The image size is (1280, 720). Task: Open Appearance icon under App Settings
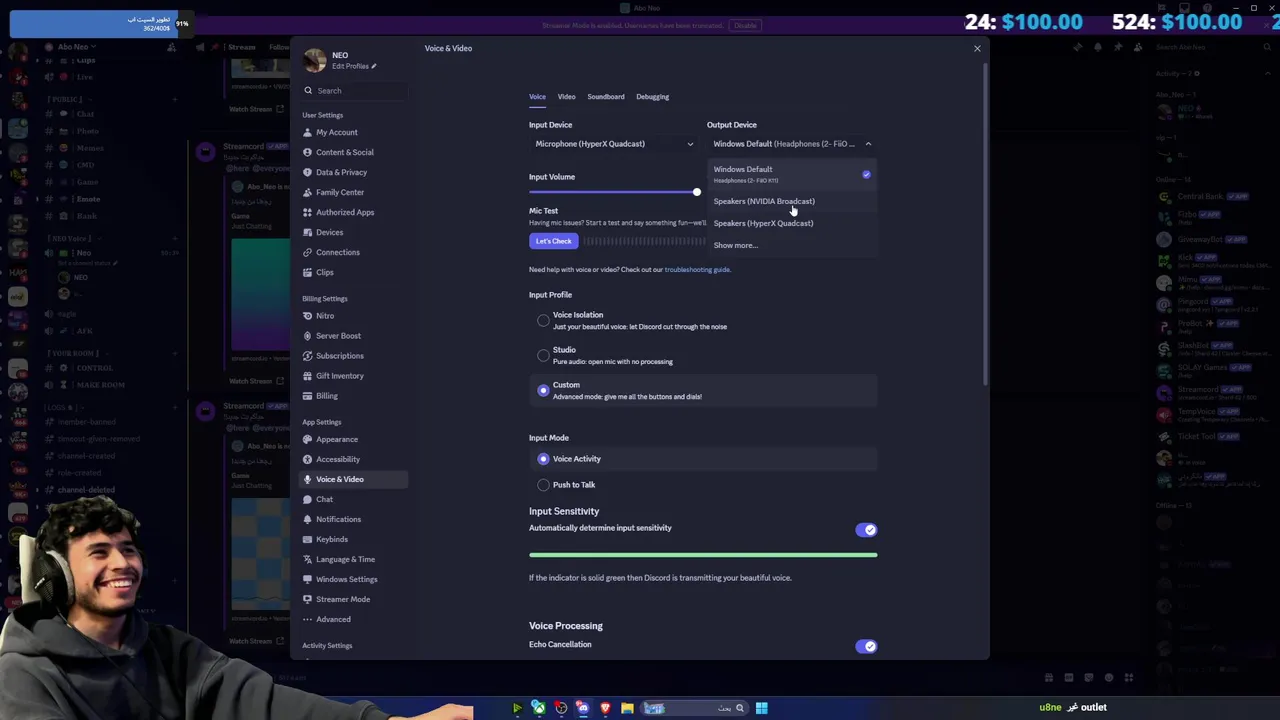coord(308,439)
